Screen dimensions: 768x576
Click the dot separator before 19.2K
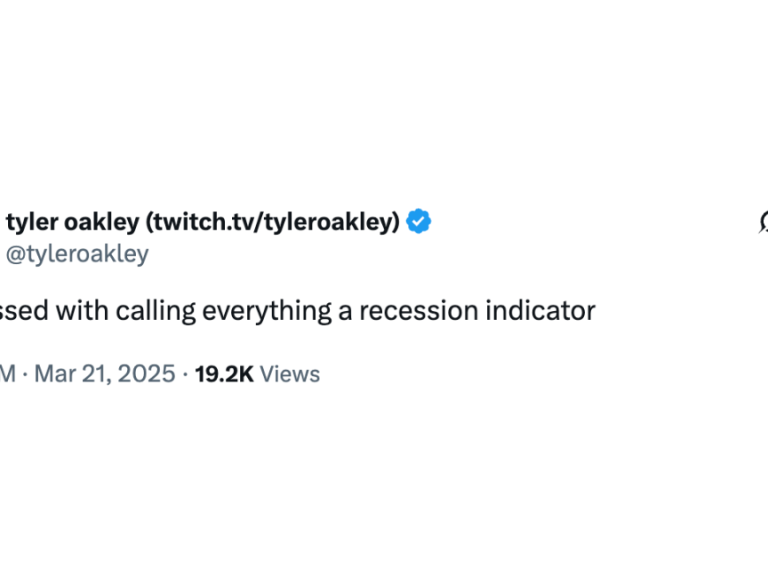pyautogui.click(x=185, y=375)
